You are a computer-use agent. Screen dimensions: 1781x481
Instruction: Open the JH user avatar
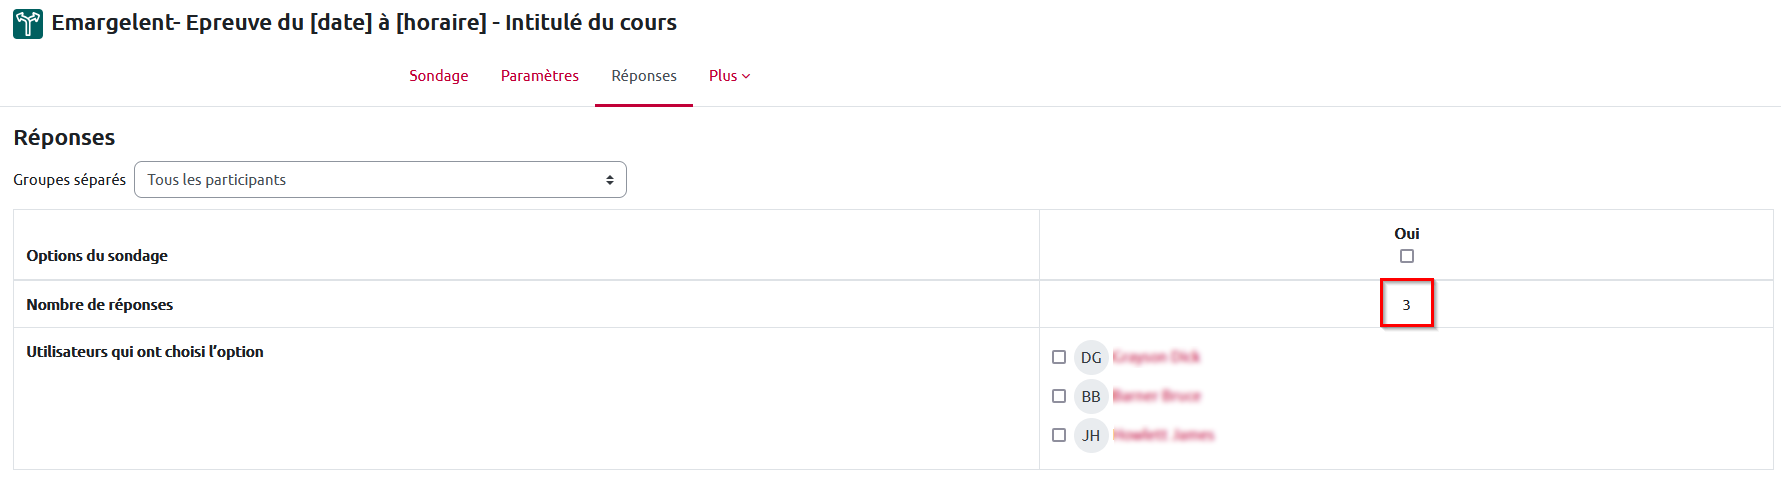1091,435
